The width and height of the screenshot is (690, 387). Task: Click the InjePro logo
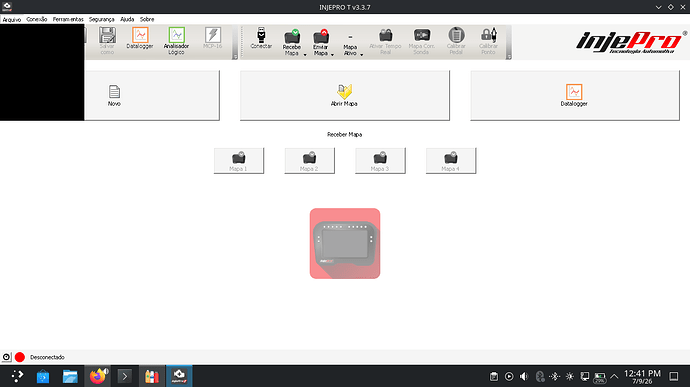click(x=631, y=42)
